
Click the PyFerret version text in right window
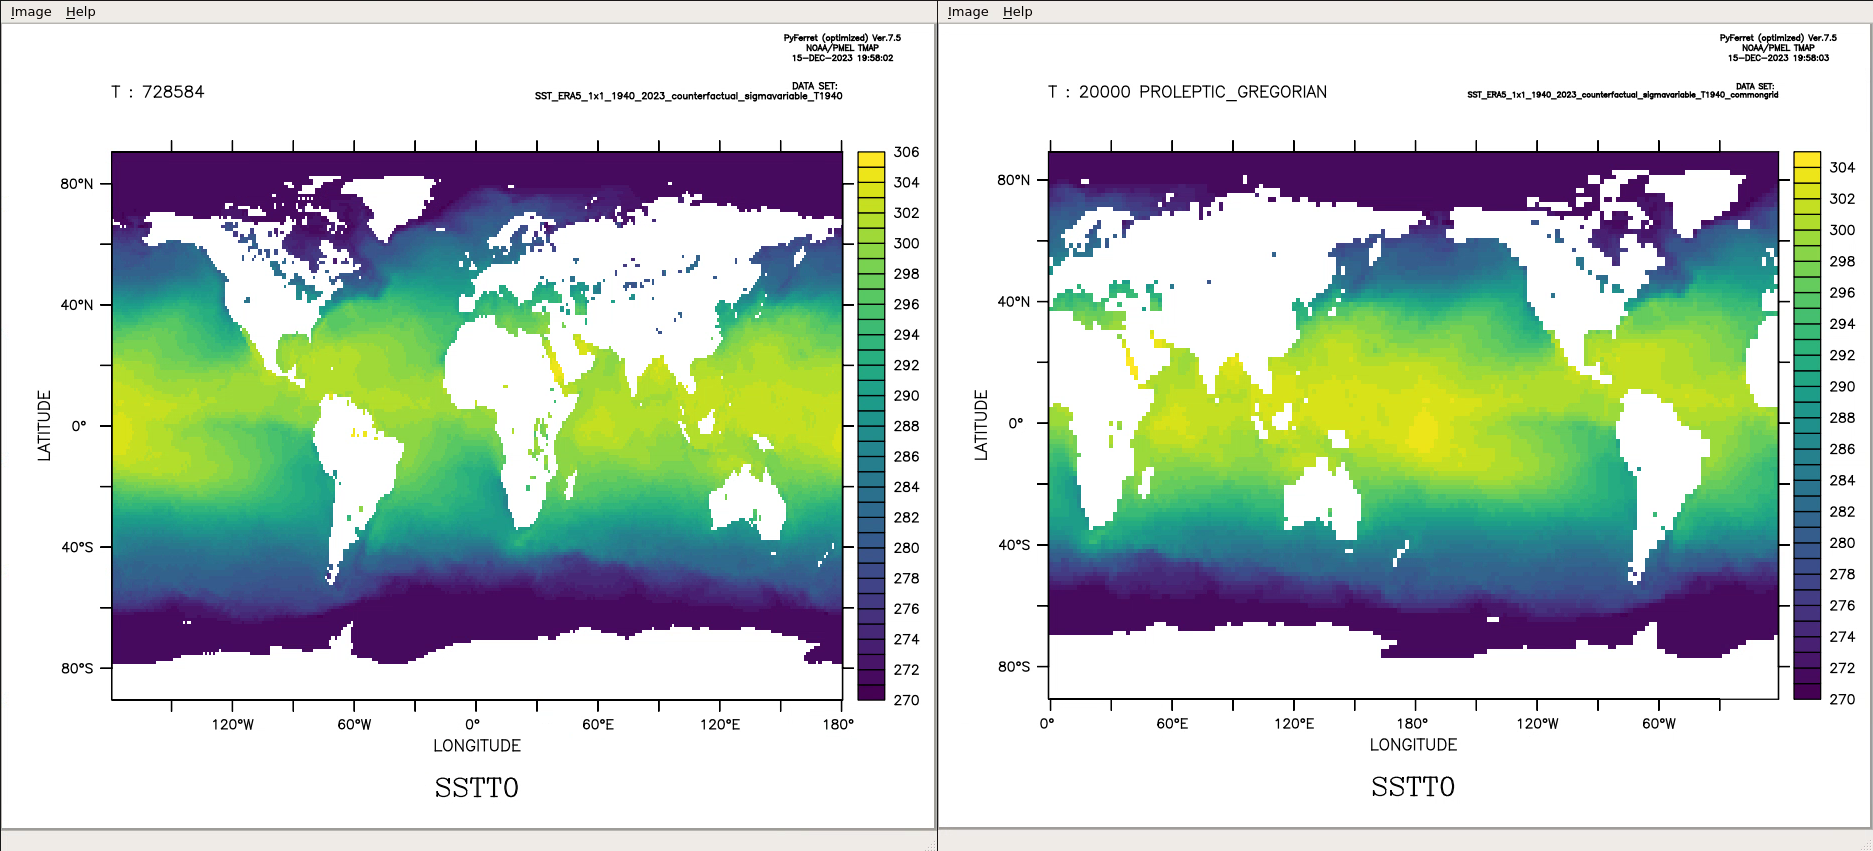(1778, 38)
